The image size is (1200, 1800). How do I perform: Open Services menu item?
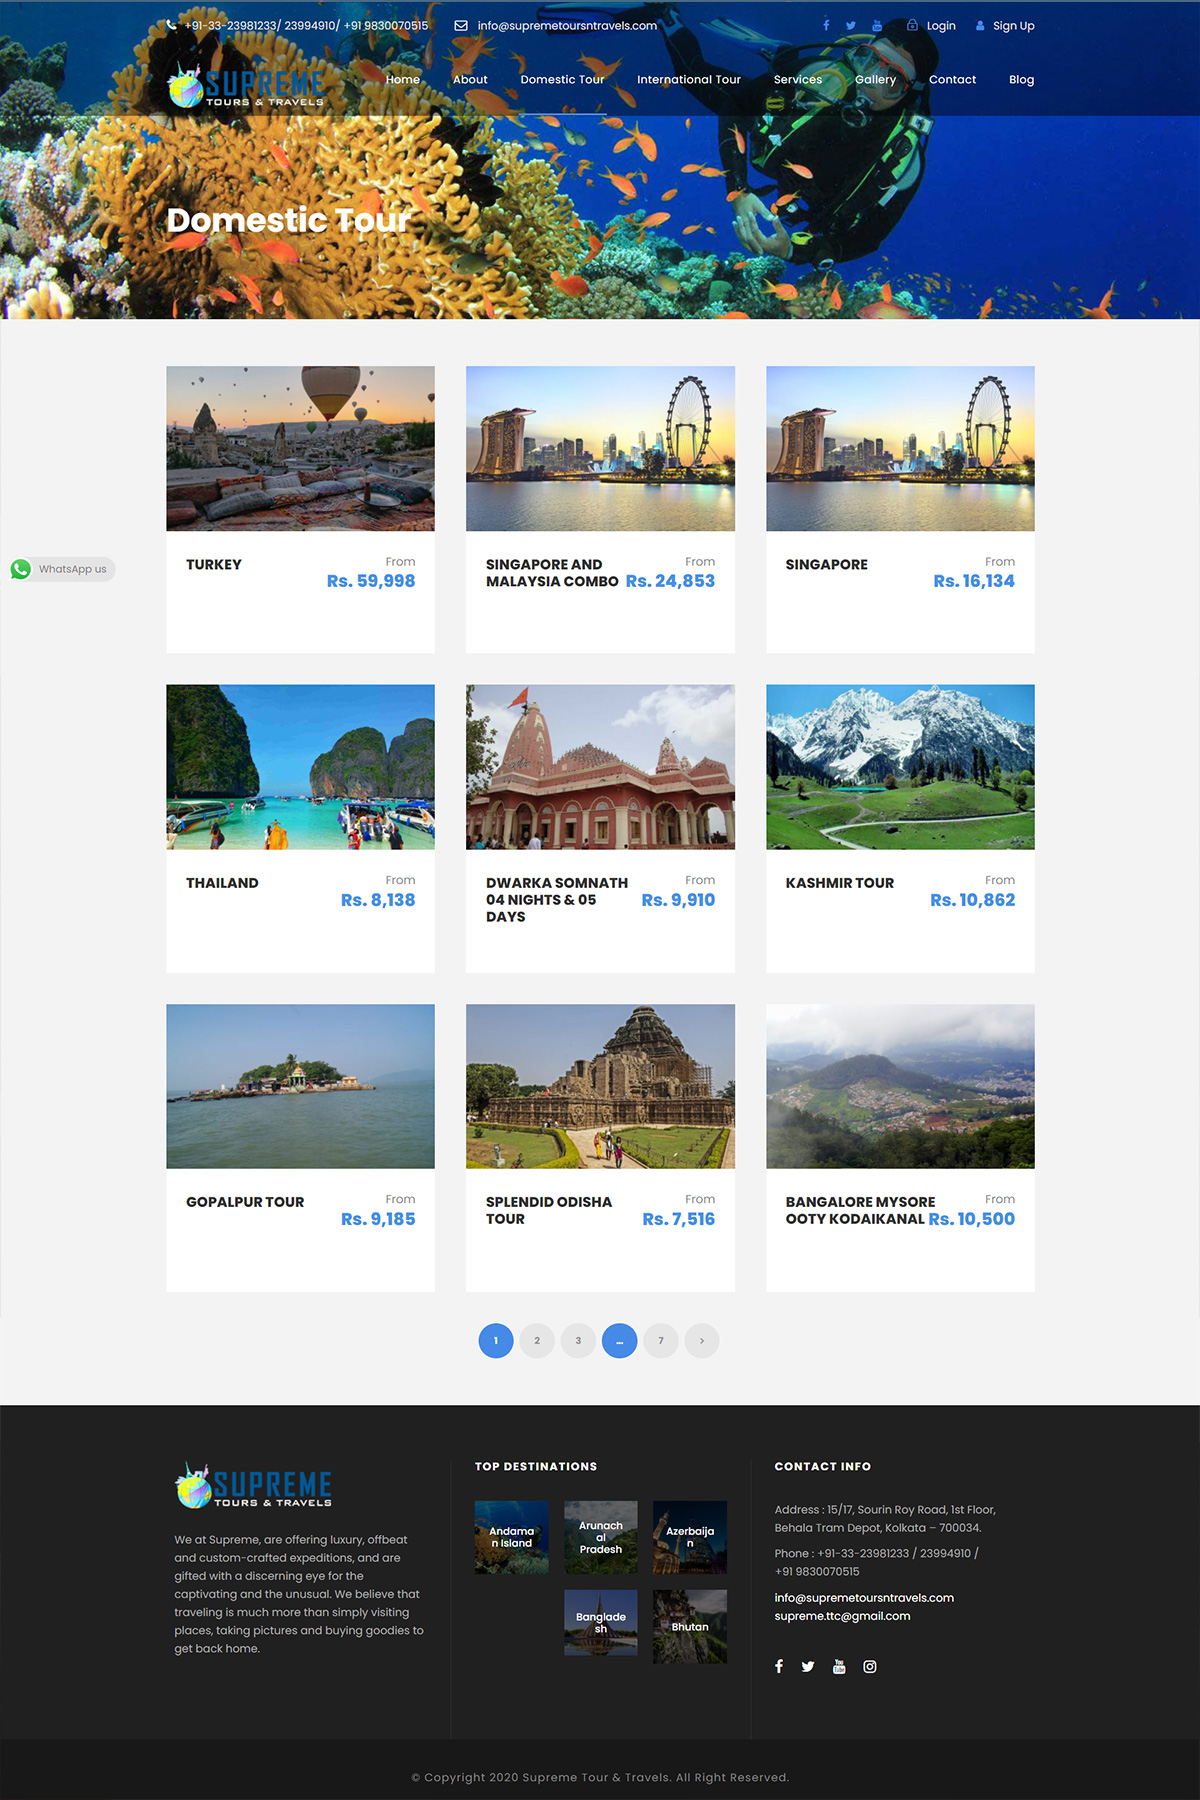click(798, 79)
